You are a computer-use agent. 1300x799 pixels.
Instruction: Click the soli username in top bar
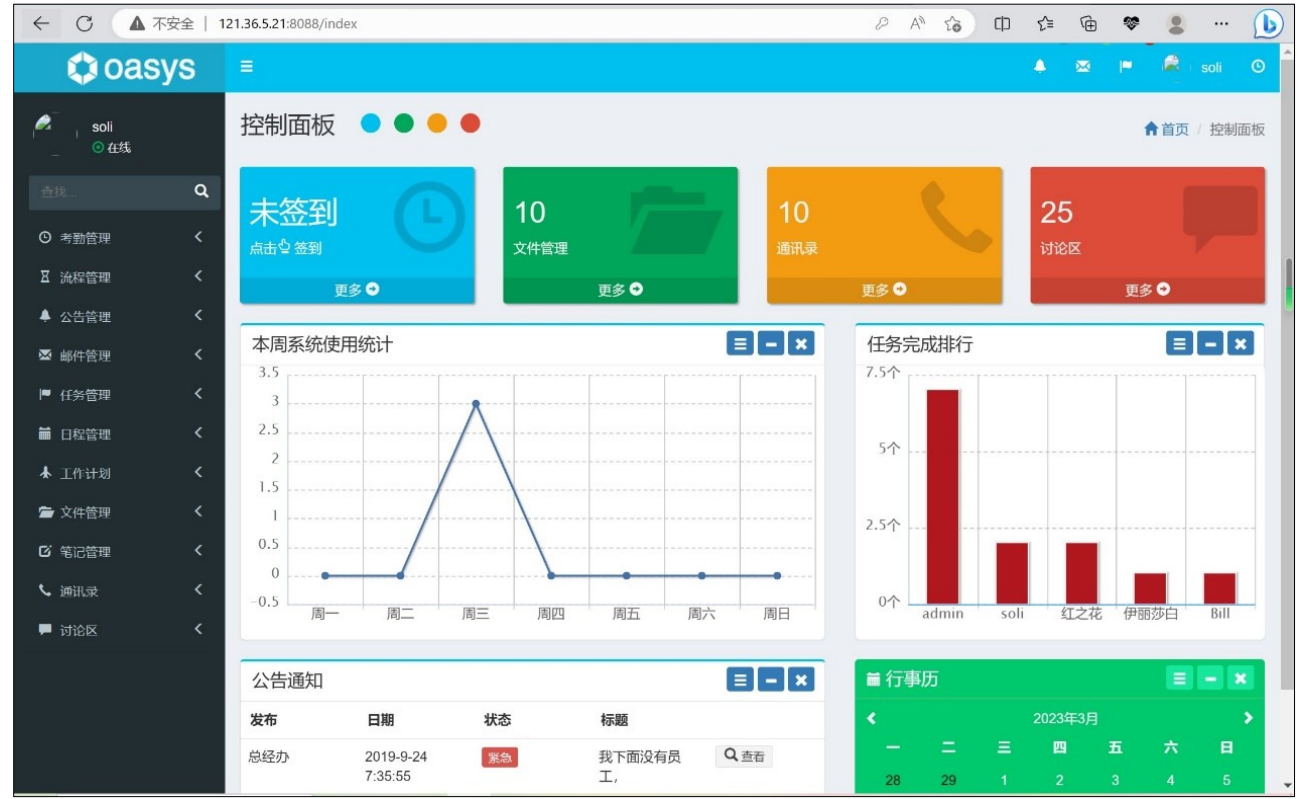(1212, 67)
